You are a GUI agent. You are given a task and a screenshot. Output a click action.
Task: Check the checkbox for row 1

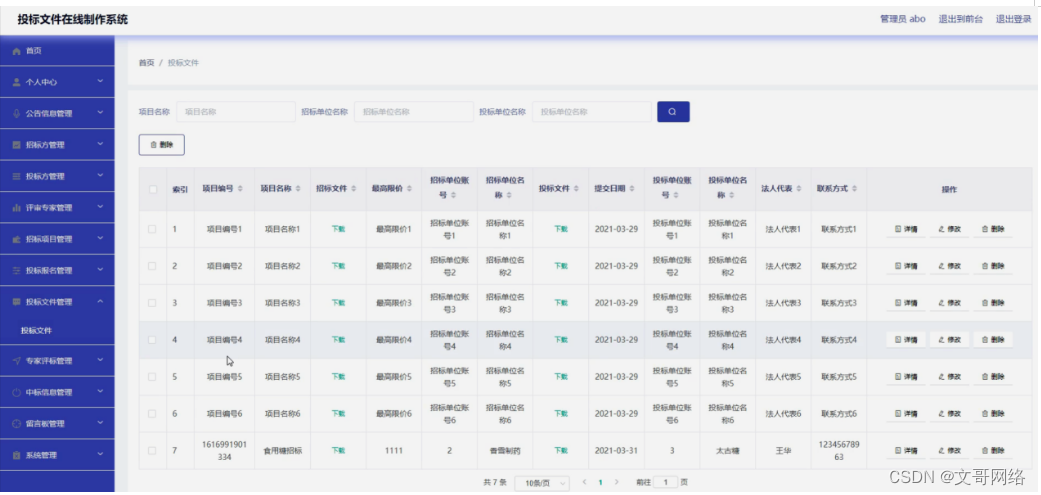point(153,229)
